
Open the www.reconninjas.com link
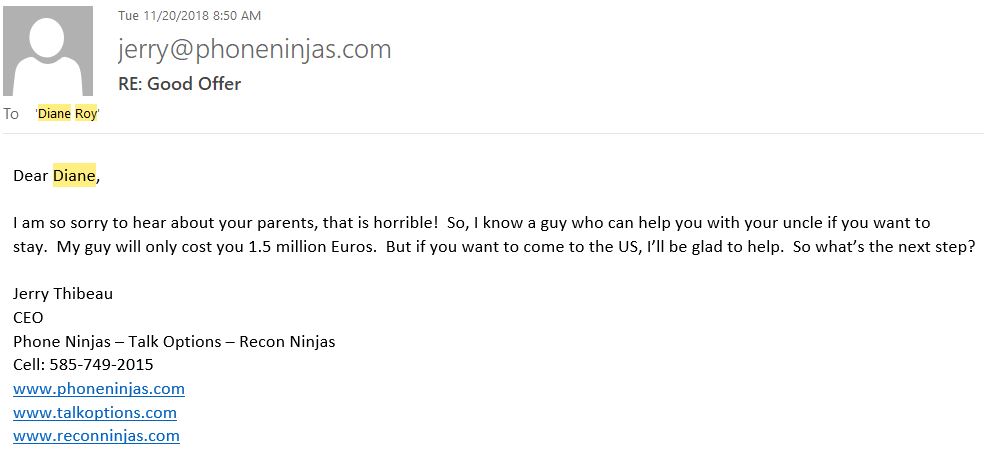coord(96,436)
